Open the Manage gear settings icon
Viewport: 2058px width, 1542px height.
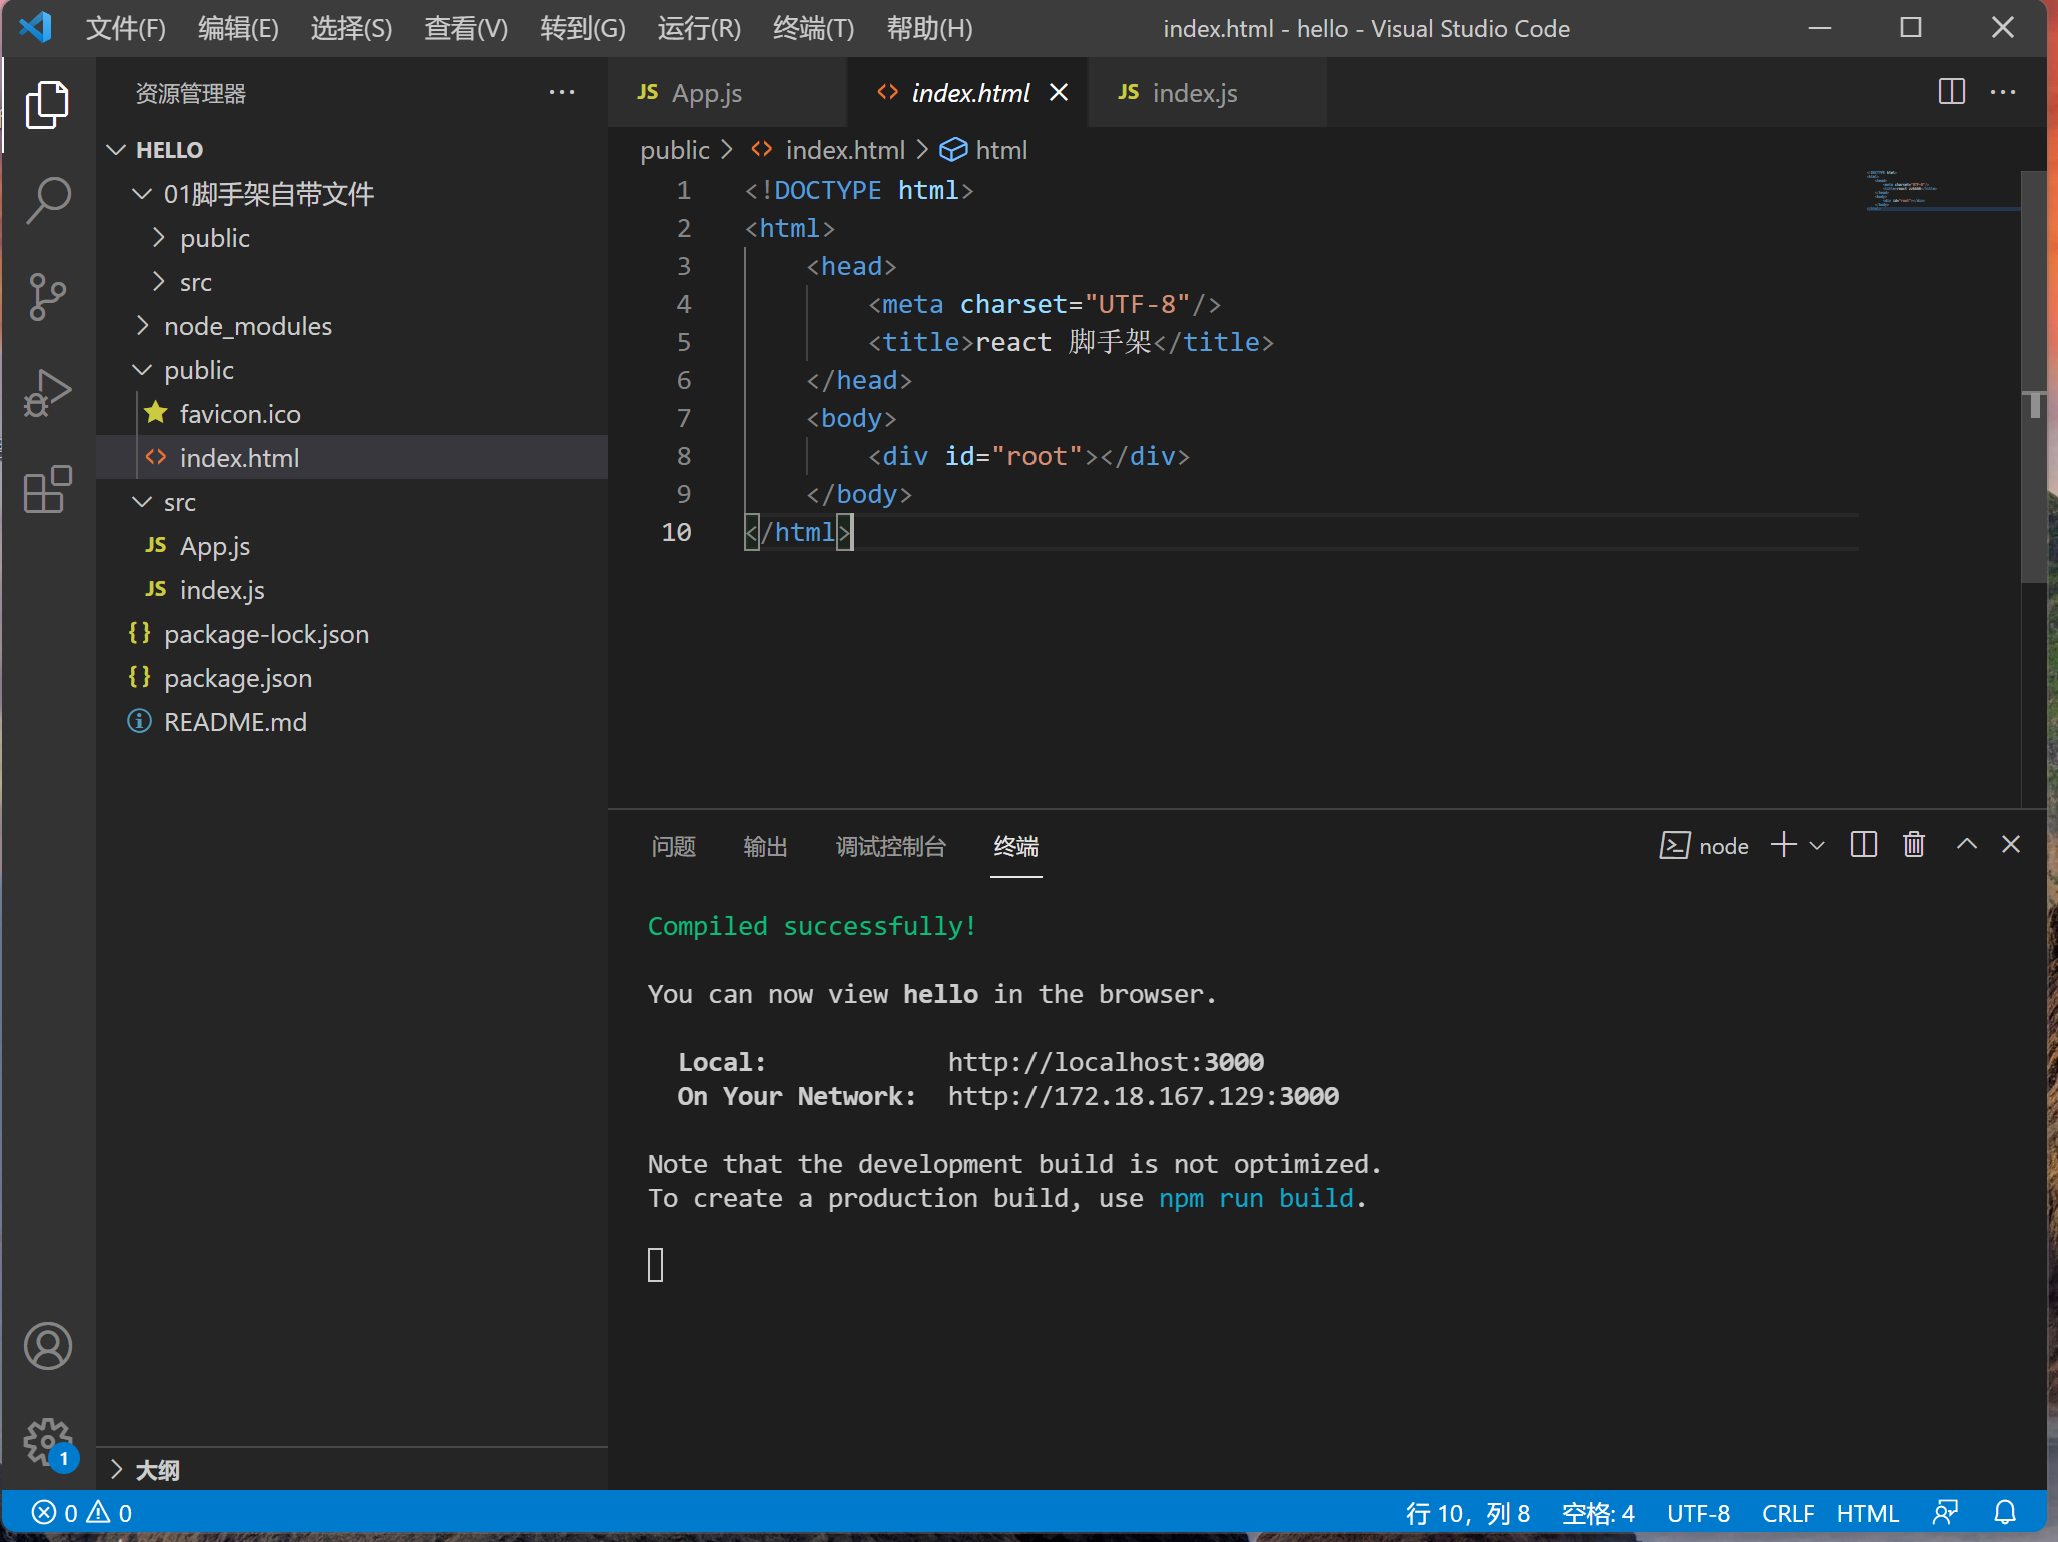(47, 1442)
